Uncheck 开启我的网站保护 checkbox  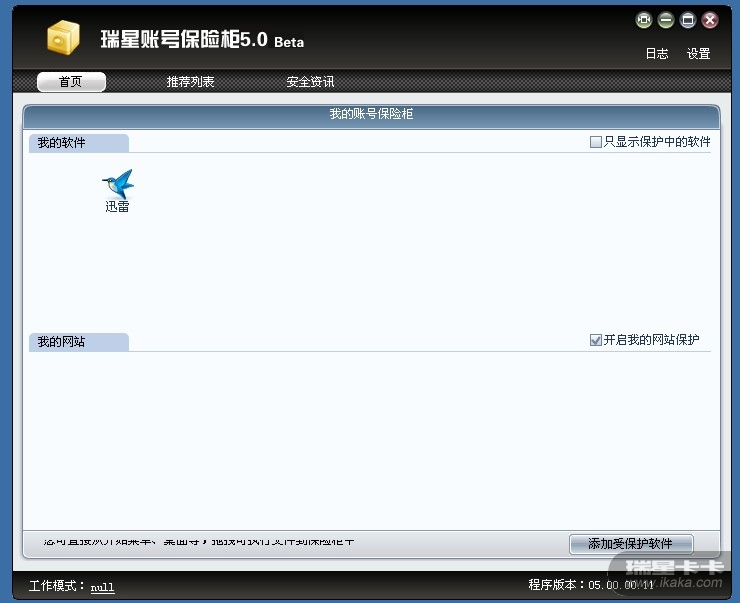[596, 340]
